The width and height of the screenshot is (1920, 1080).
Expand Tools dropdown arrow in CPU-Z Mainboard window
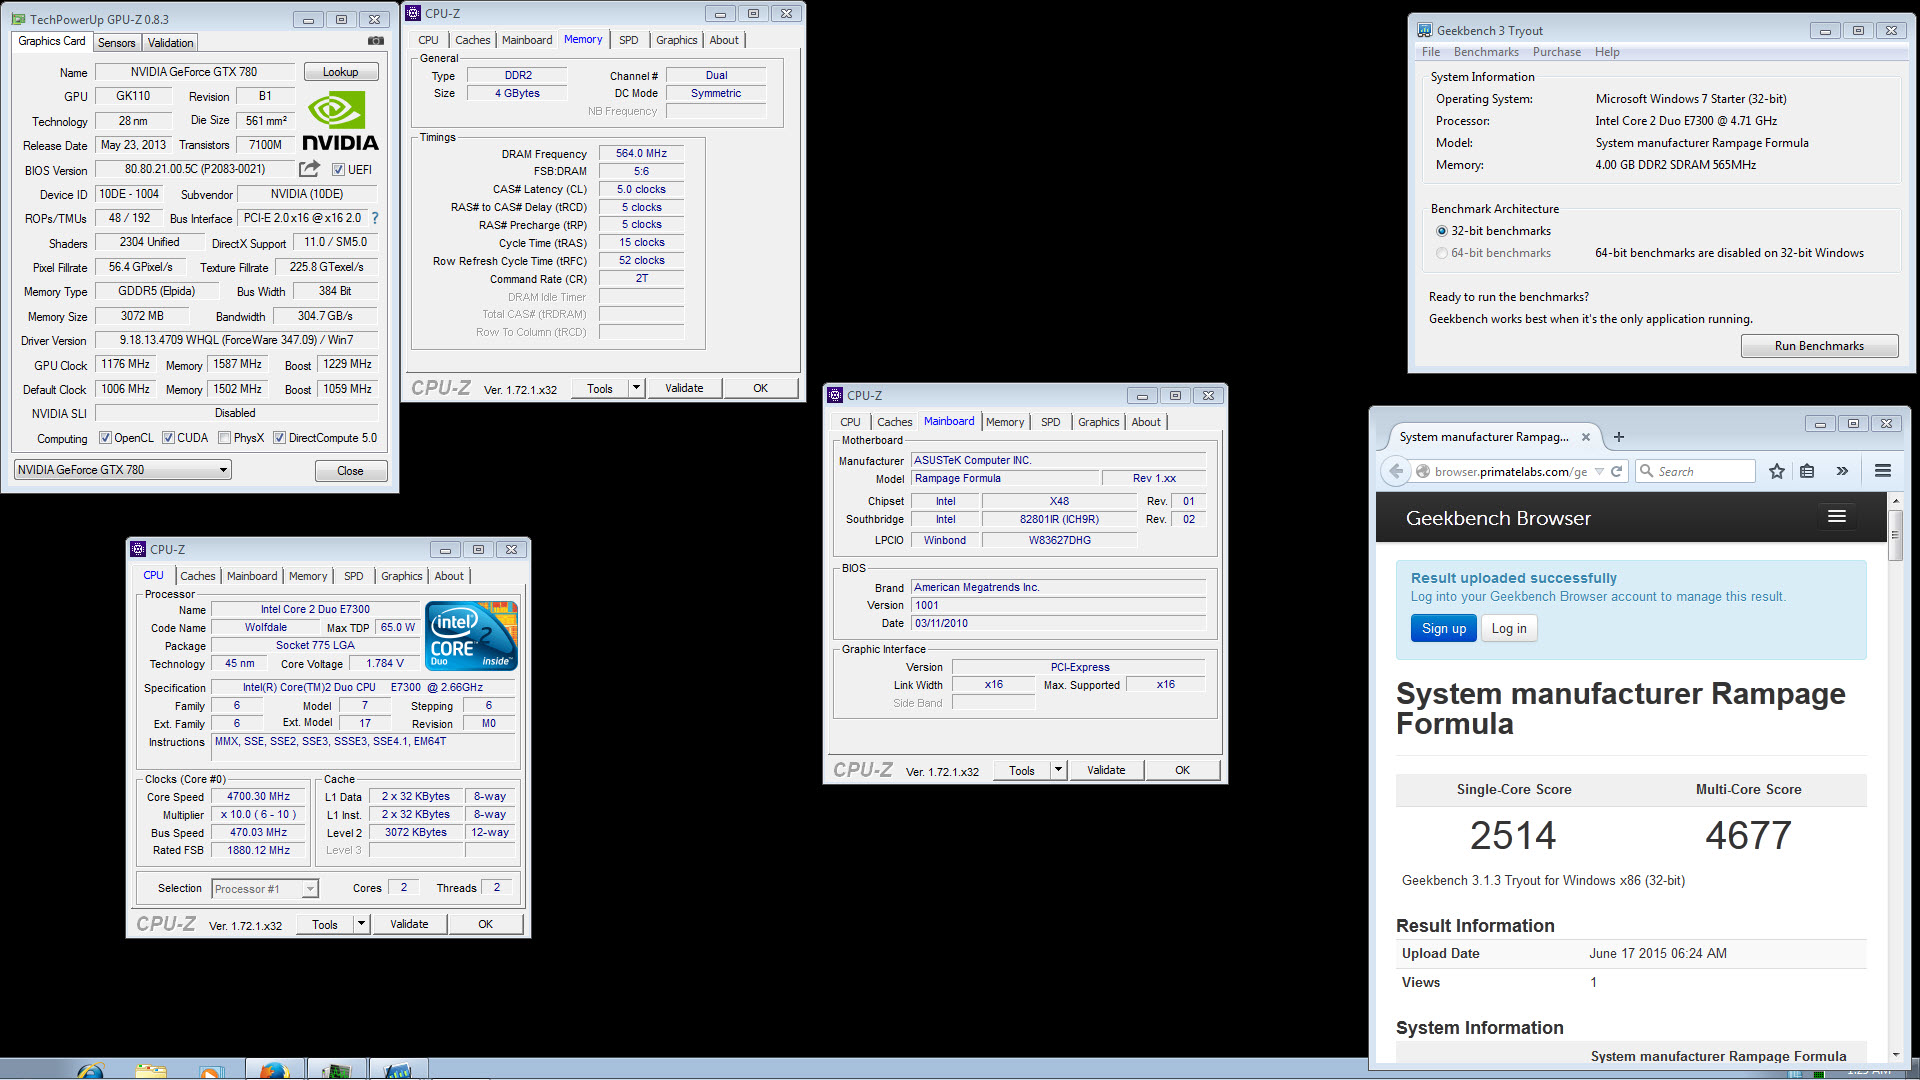[x=1058, y=770]
